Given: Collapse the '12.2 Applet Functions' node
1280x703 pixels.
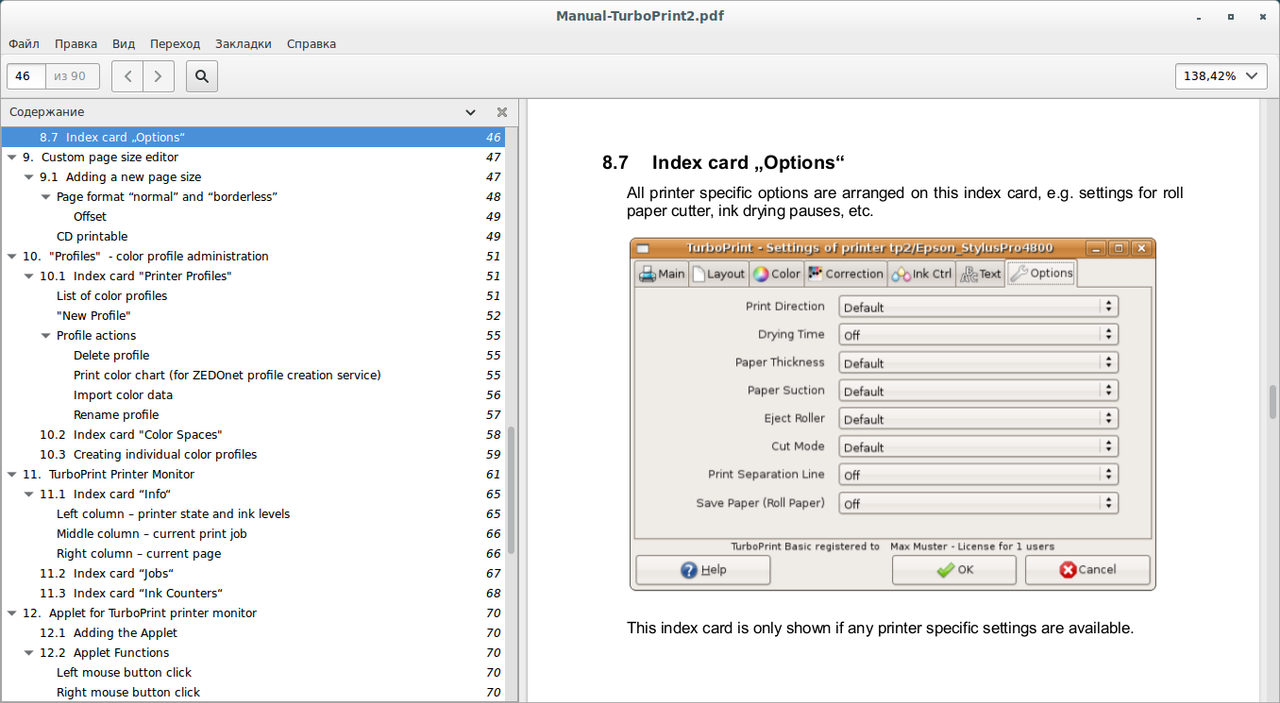Looking at the screenshot, I should 29,653.
